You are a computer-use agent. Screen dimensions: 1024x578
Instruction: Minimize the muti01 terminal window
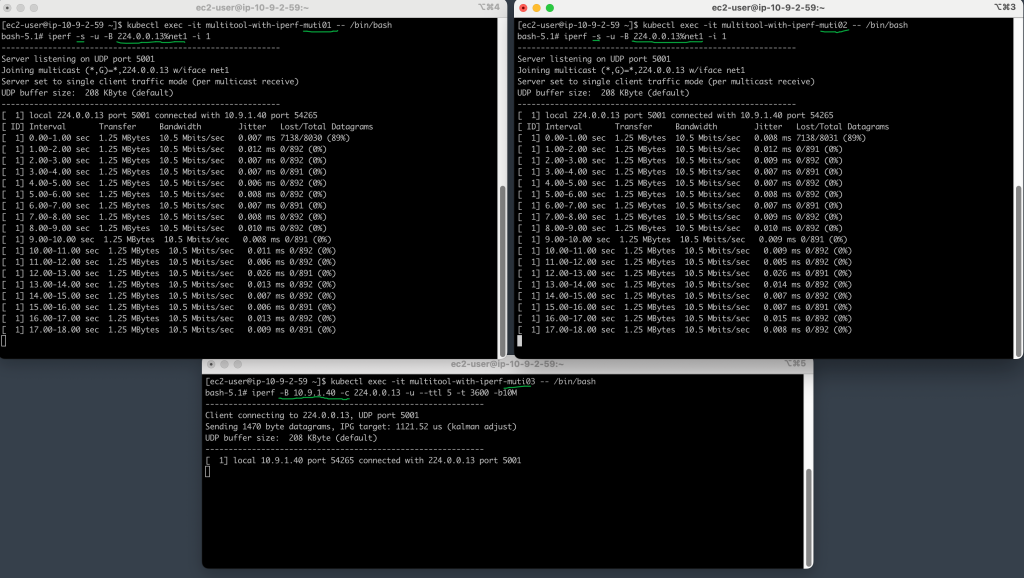(x=20, y=8)
